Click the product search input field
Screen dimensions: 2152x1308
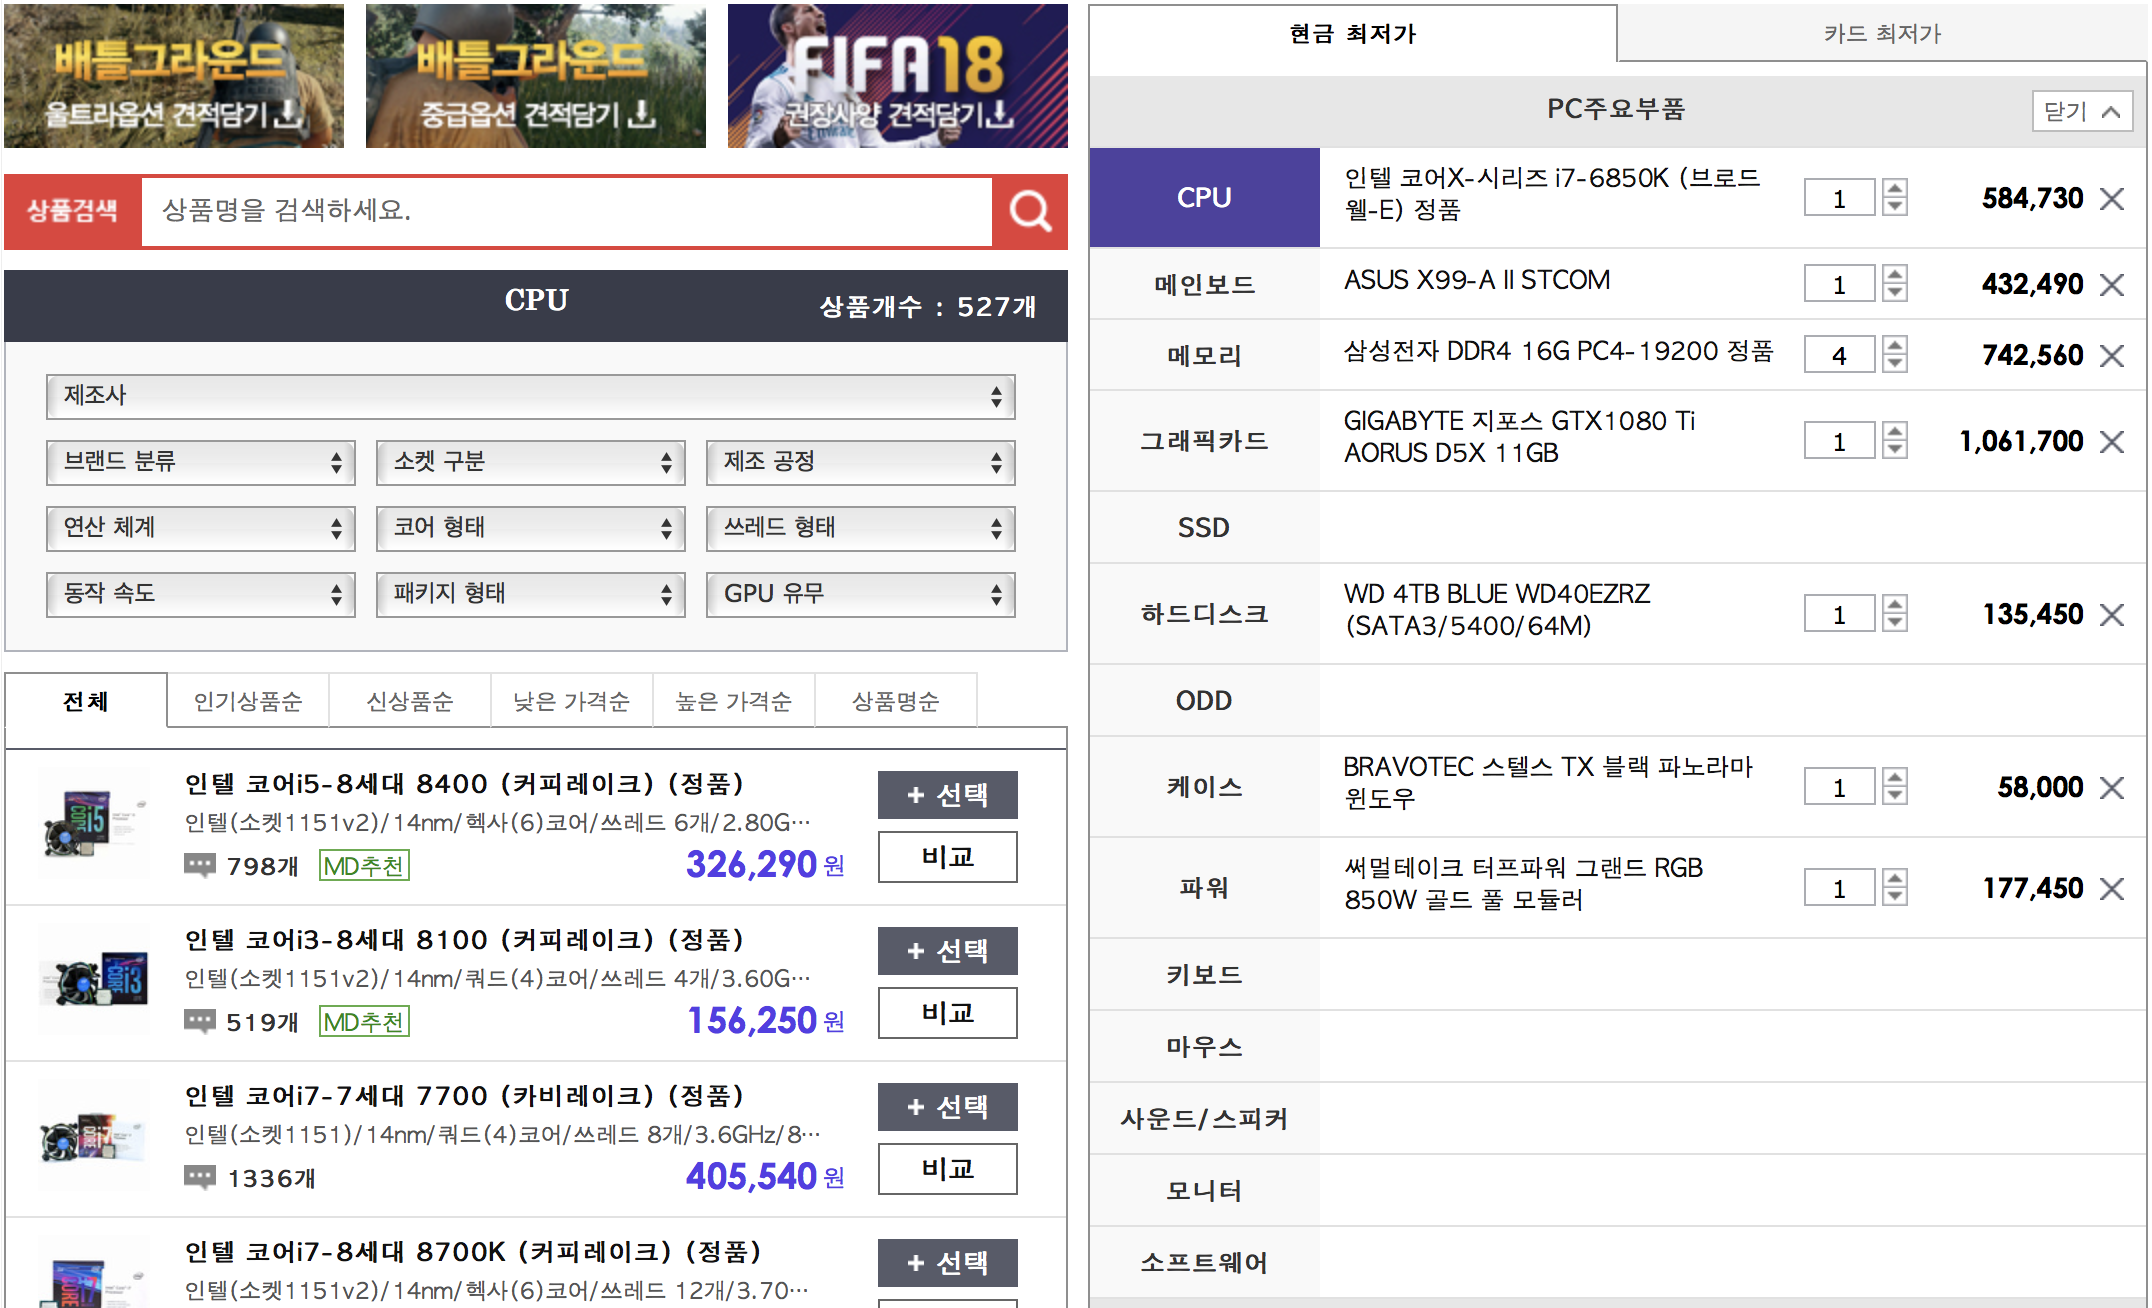[567, 211]
